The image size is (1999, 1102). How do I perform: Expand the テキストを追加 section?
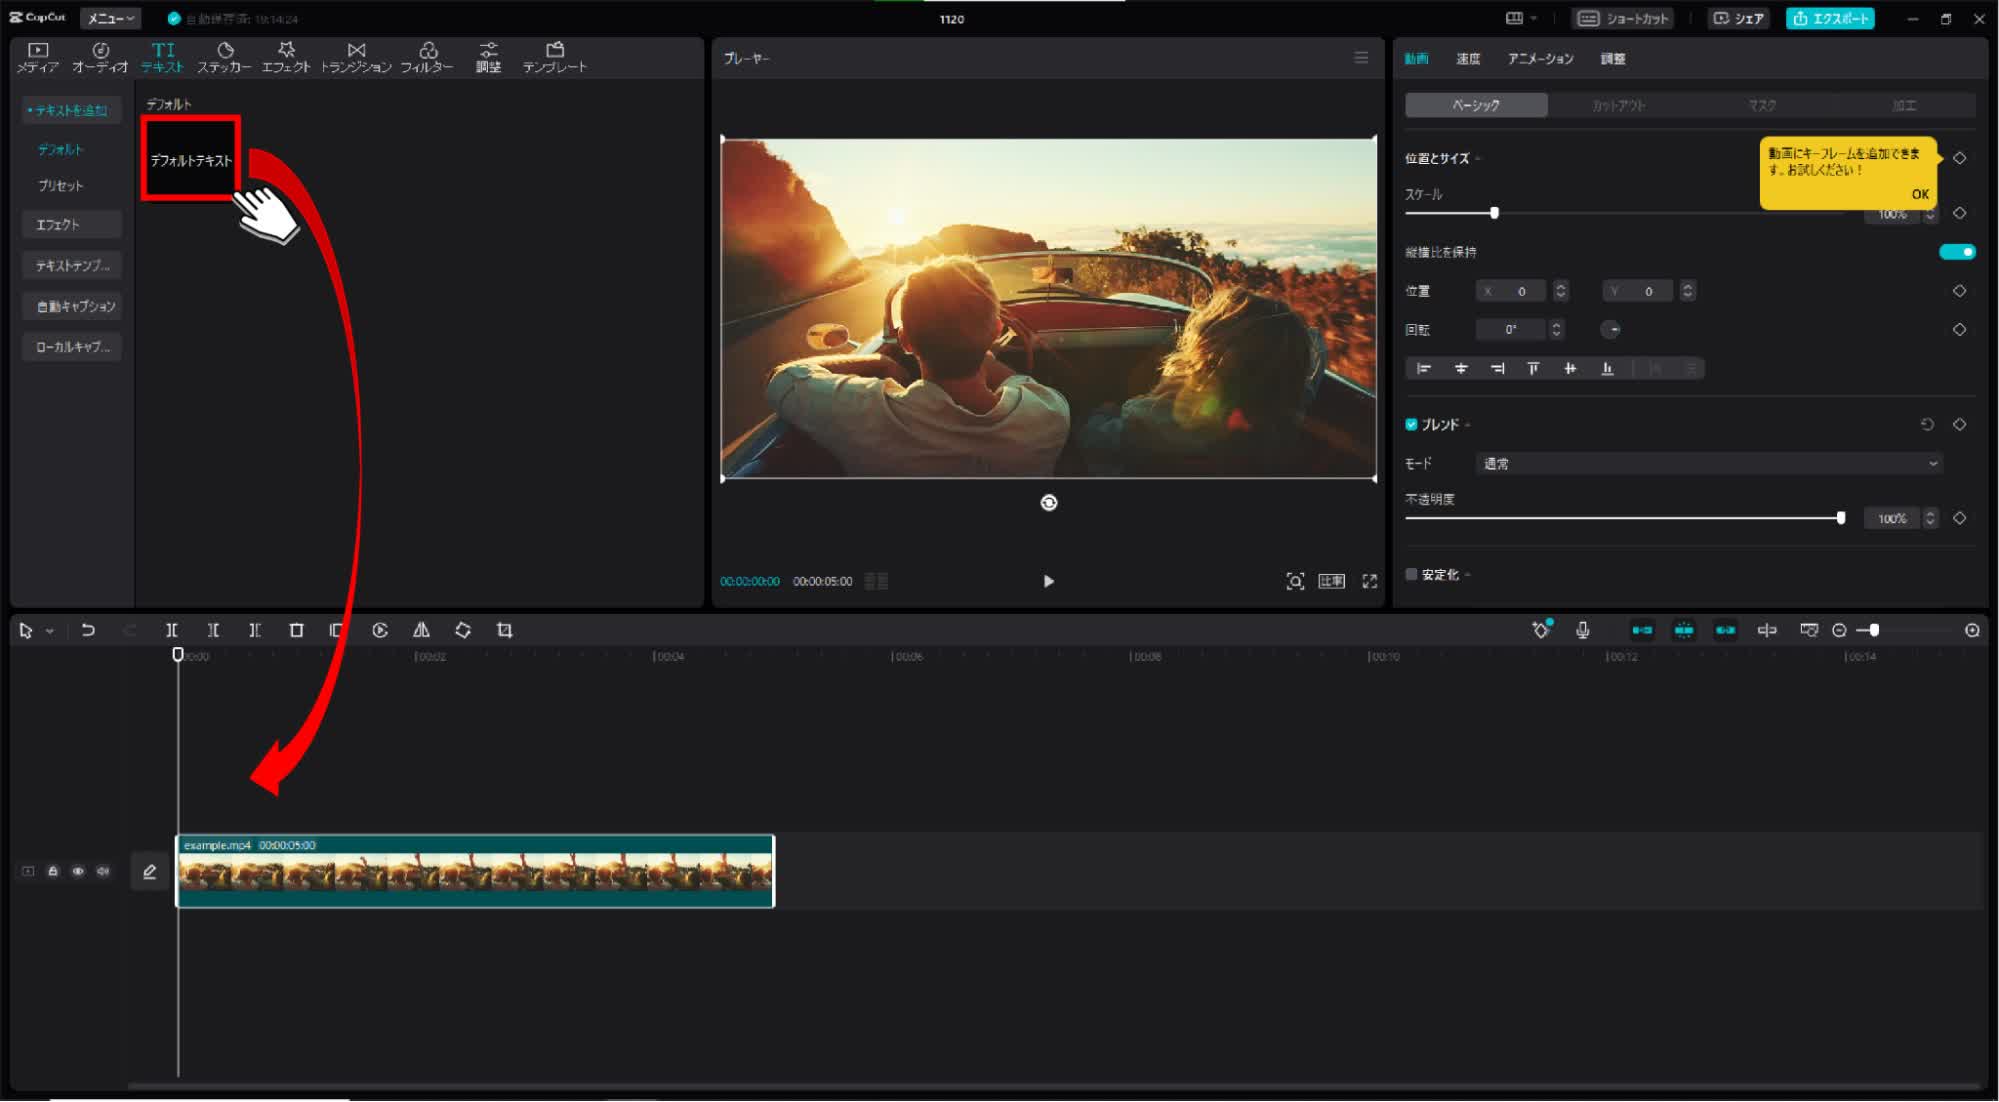(x=71, y=110)
